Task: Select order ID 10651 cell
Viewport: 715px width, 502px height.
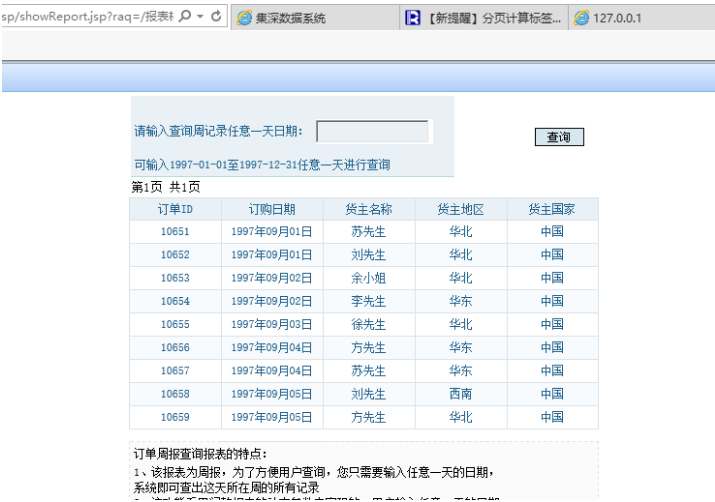Action: 175,232
